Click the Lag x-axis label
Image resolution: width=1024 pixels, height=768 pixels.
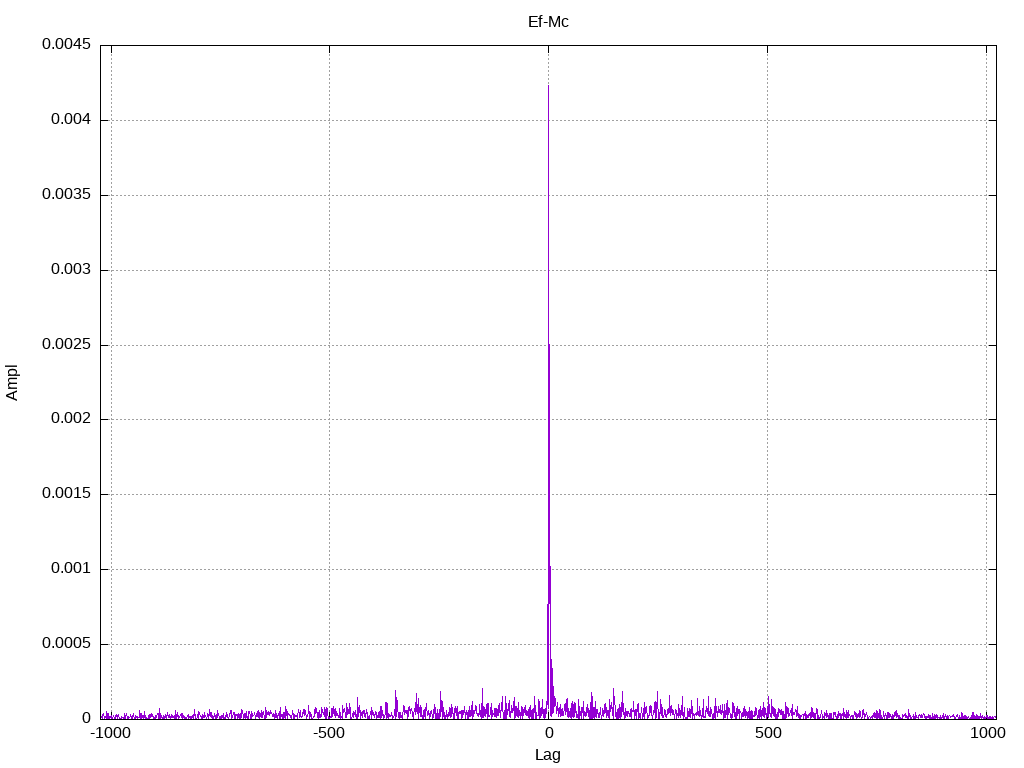coord(547,755)
